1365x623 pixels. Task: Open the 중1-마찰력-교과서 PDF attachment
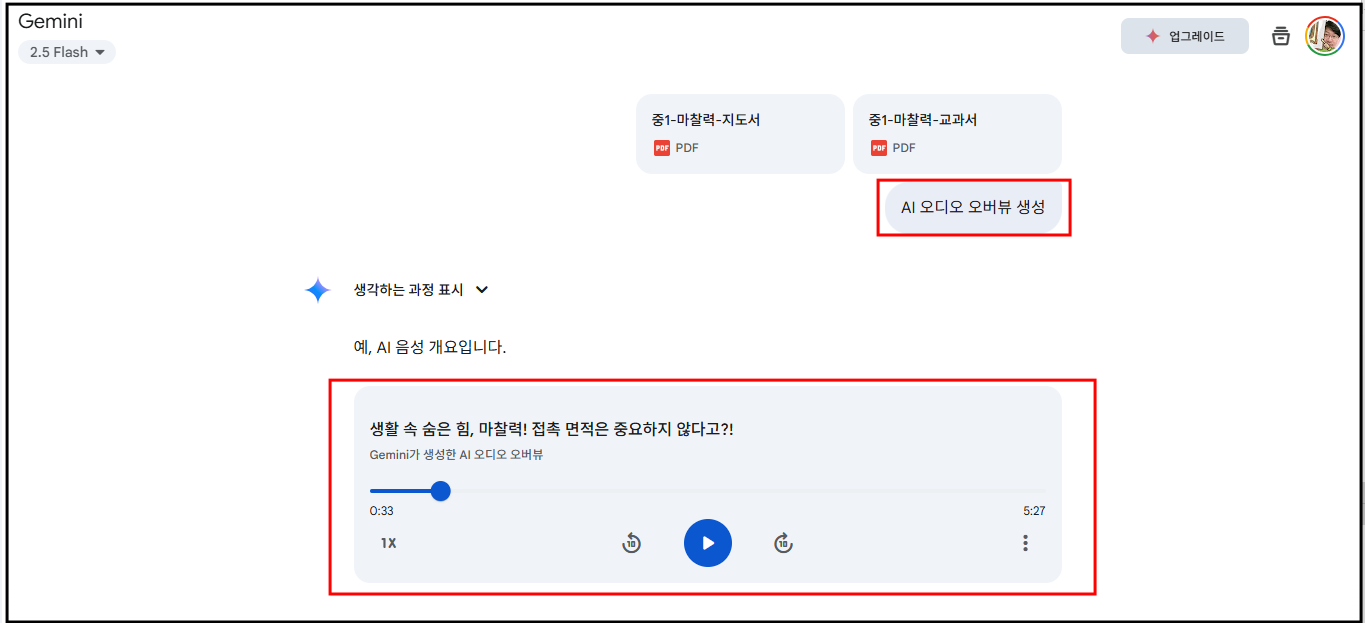tap(957, 134)
